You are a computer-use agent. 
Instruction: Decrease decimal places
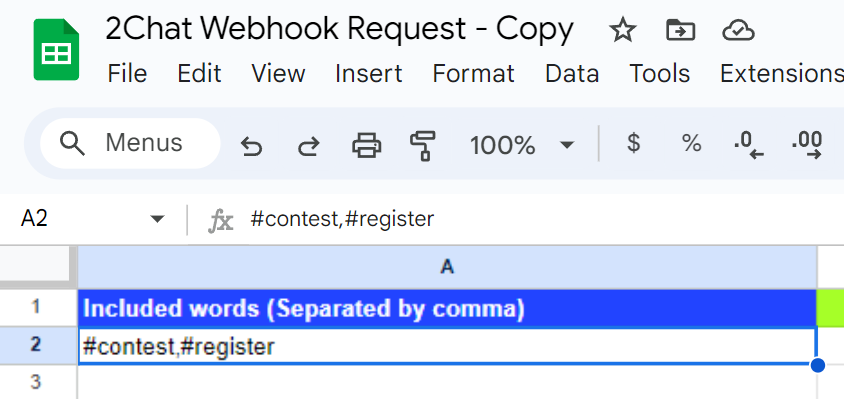click(749, 145)
